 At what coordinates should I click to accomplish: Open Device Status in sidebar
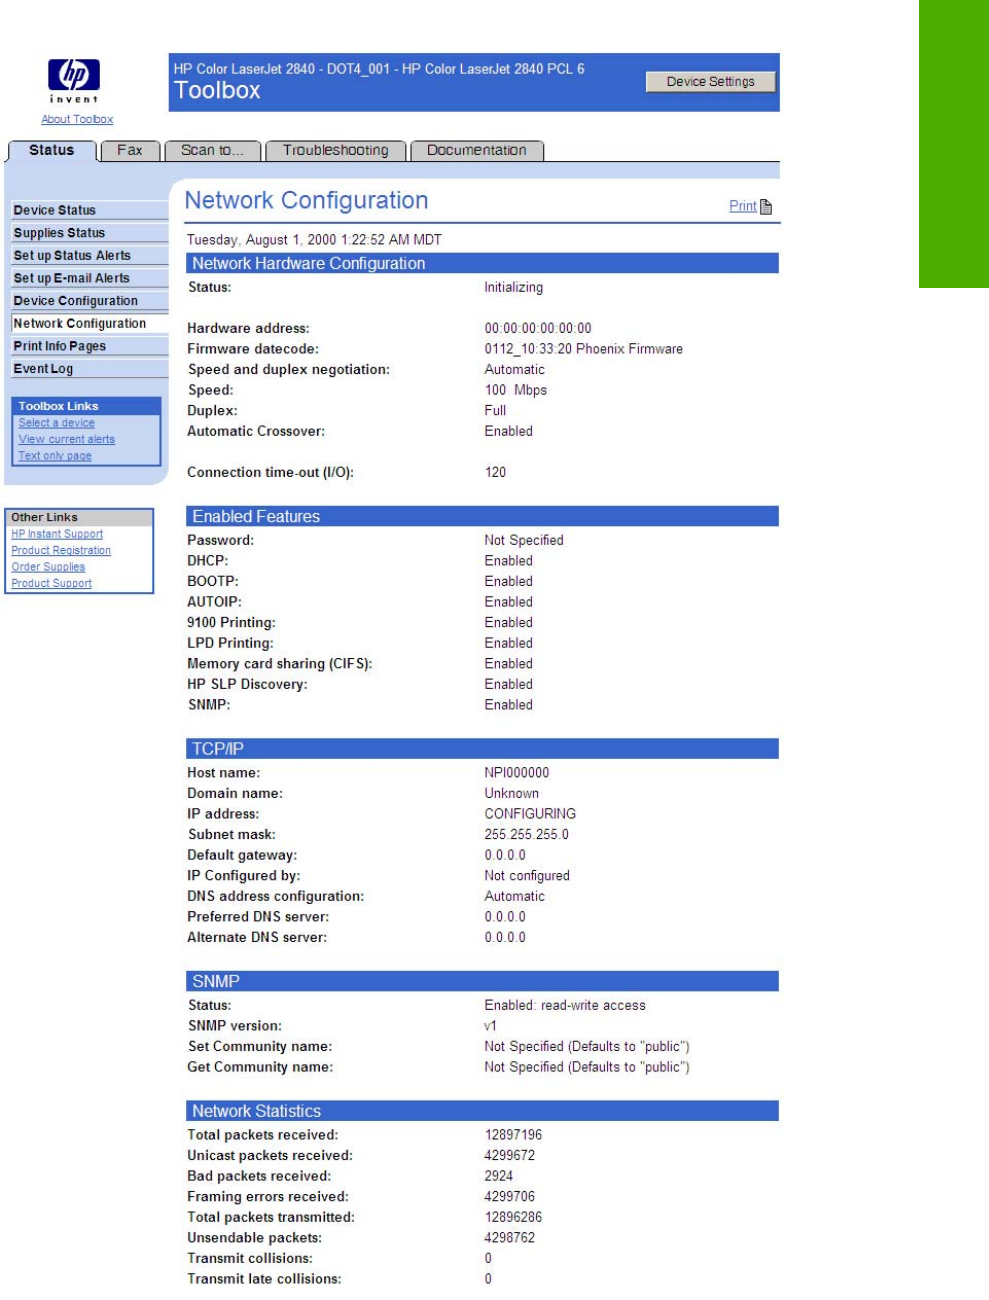pos(89,210)
